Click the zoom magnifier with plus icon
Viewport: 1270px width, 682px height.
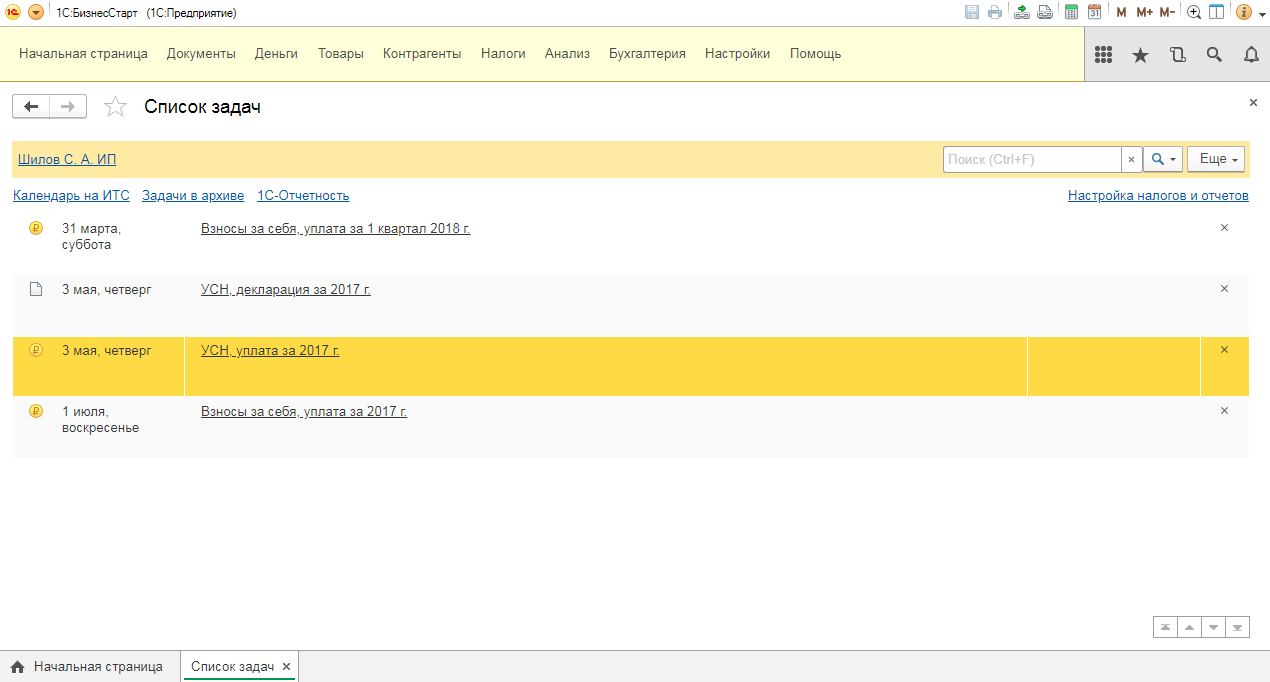click(1194, 13)
